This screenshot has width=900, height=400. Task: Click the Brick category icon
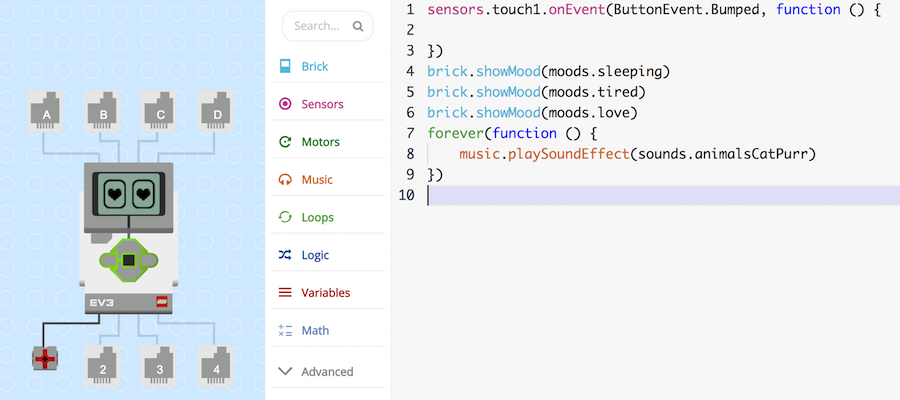(x=285, y=67)
